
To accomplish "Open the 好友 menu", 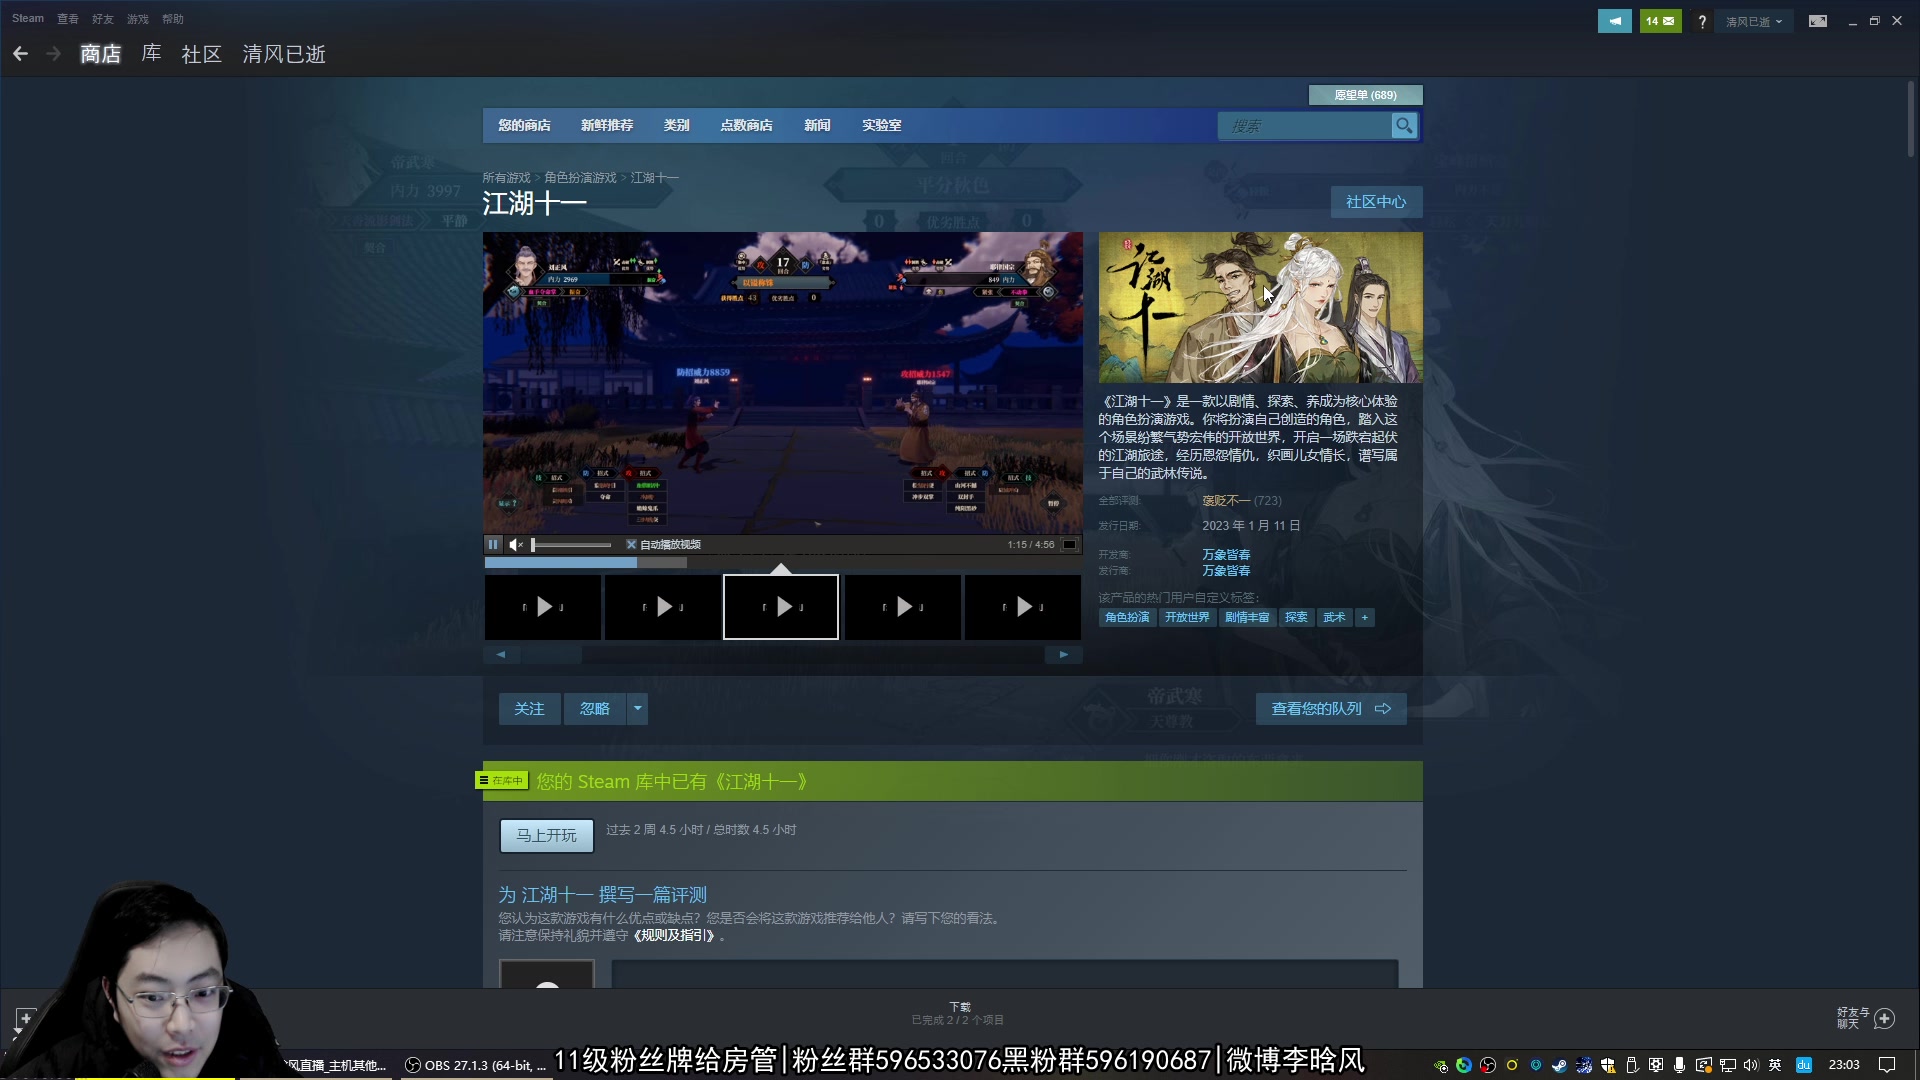I will 103,19.
